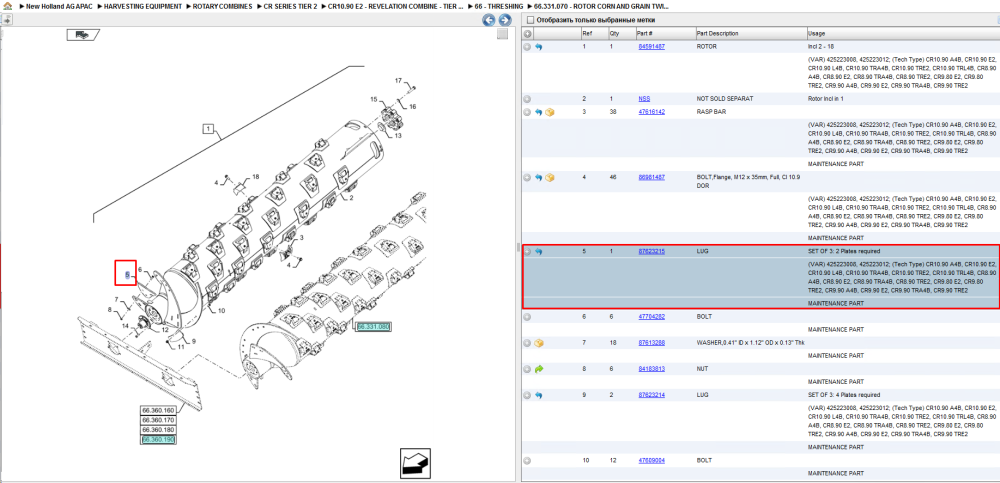Click the package box icon in the WASHER row

pyautogui.click(x=539, y=343)
